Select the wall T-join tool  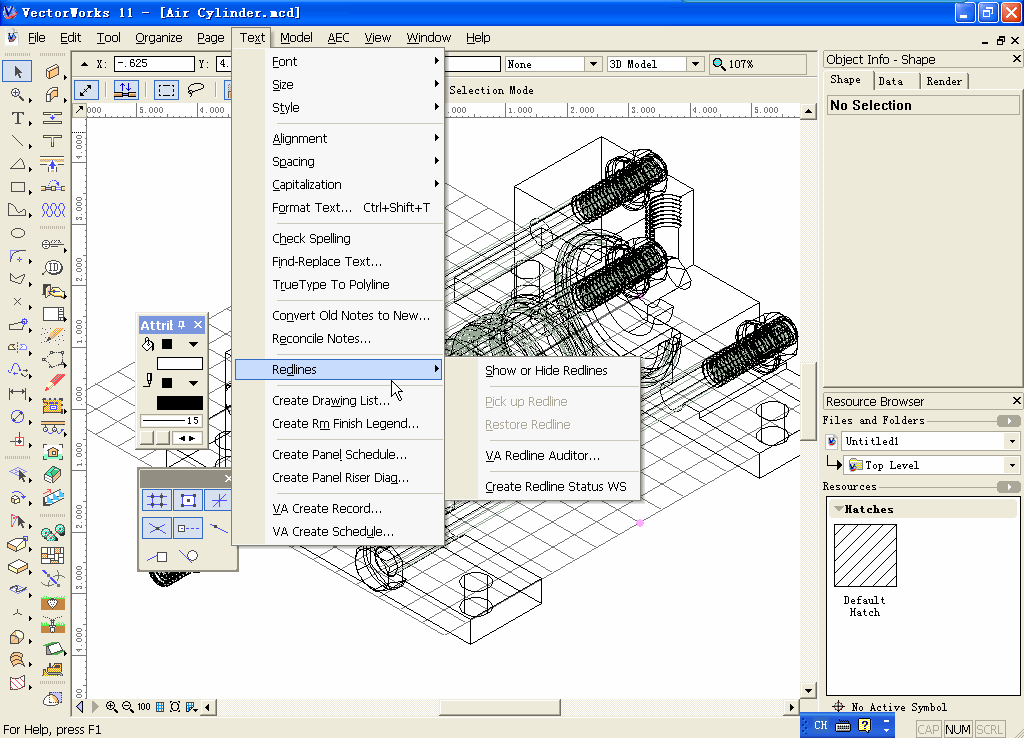point(52,141)
